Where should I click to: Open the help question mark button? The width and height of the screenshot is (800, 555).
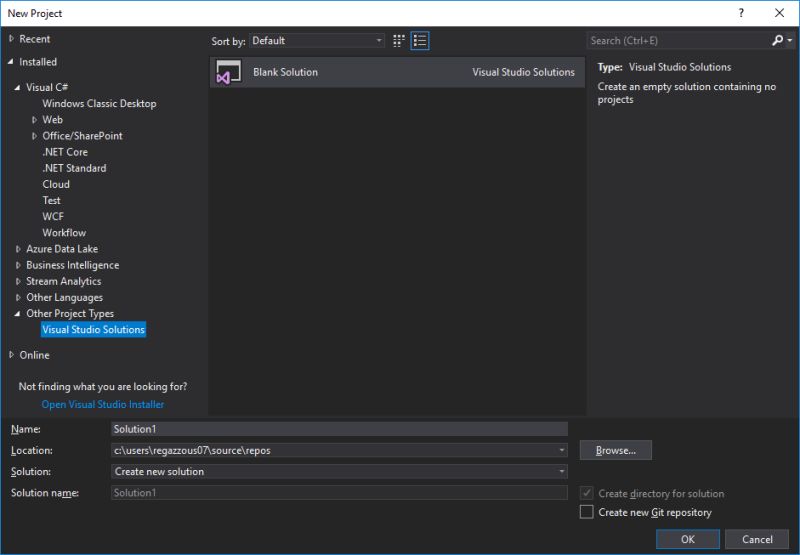(x=741, y=13)
